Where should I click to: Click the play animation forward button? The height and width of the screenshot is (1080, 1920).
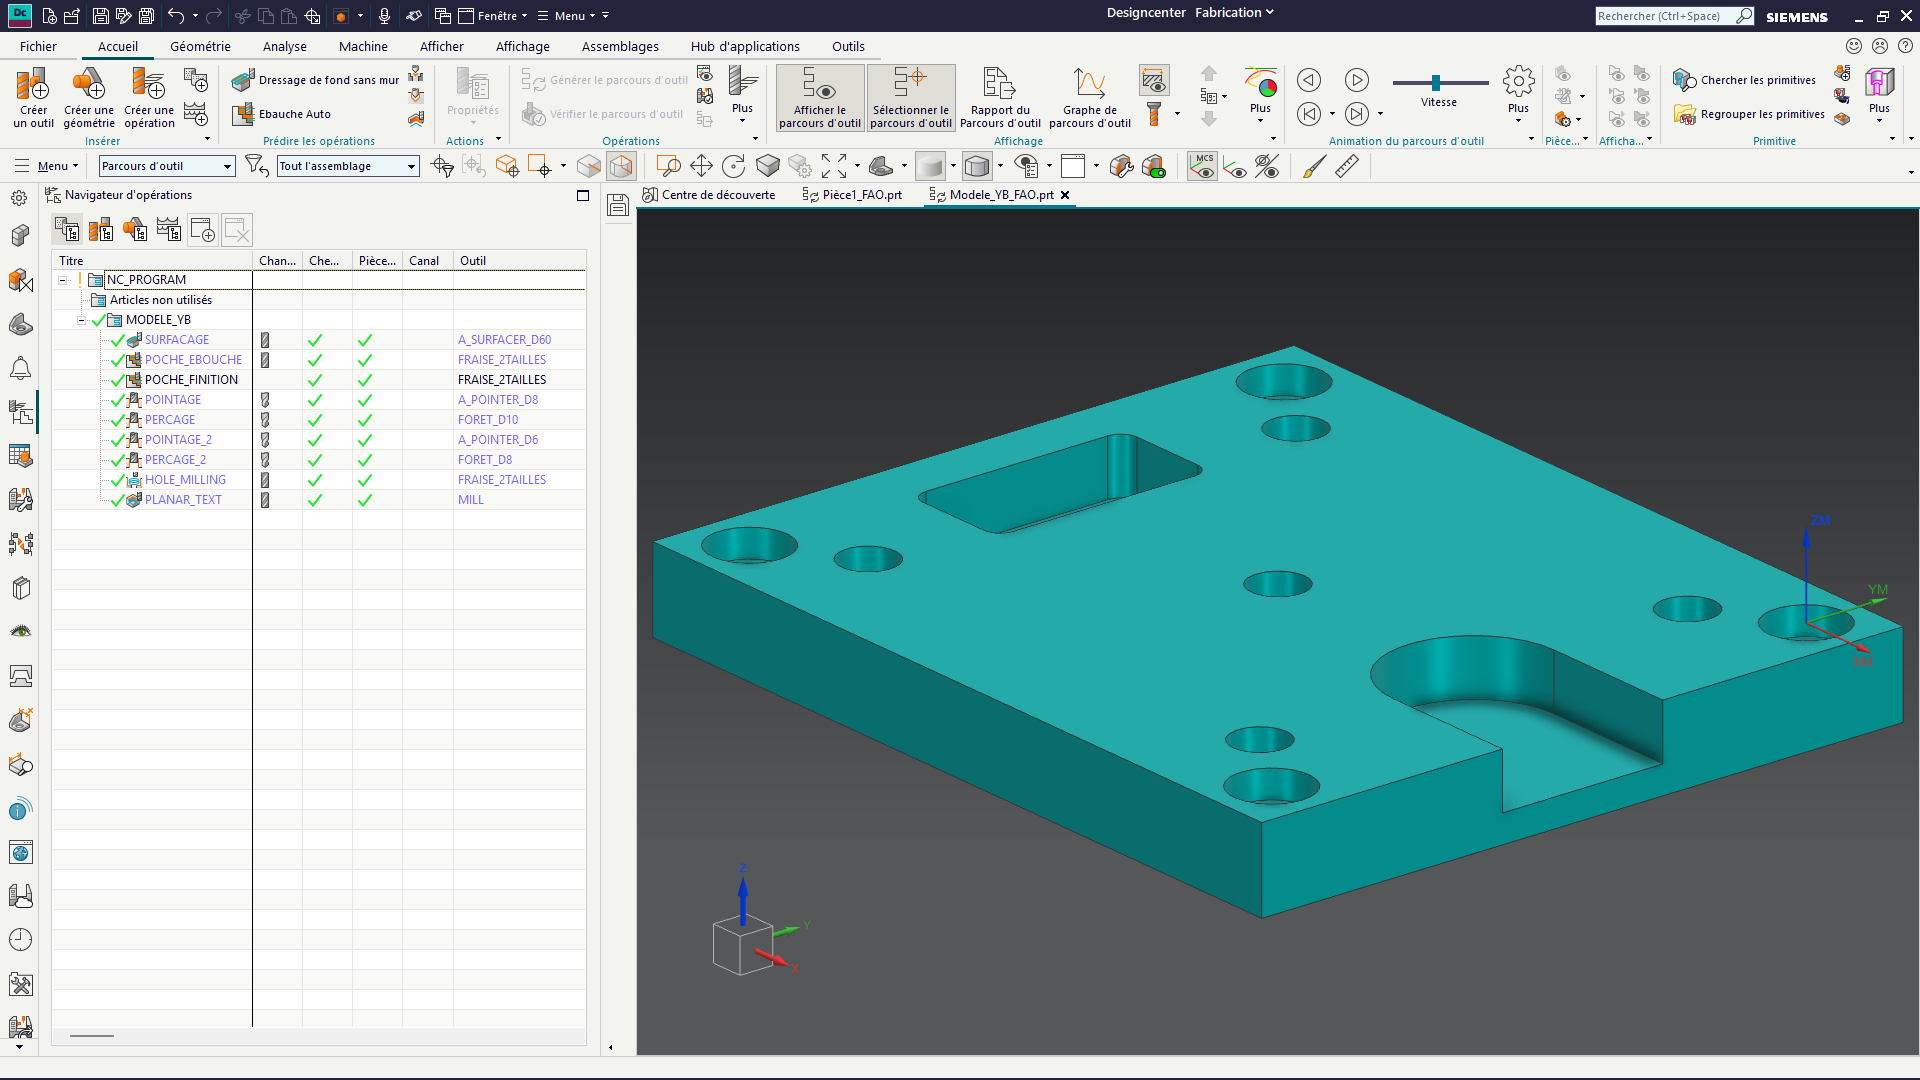point(1357,80)
